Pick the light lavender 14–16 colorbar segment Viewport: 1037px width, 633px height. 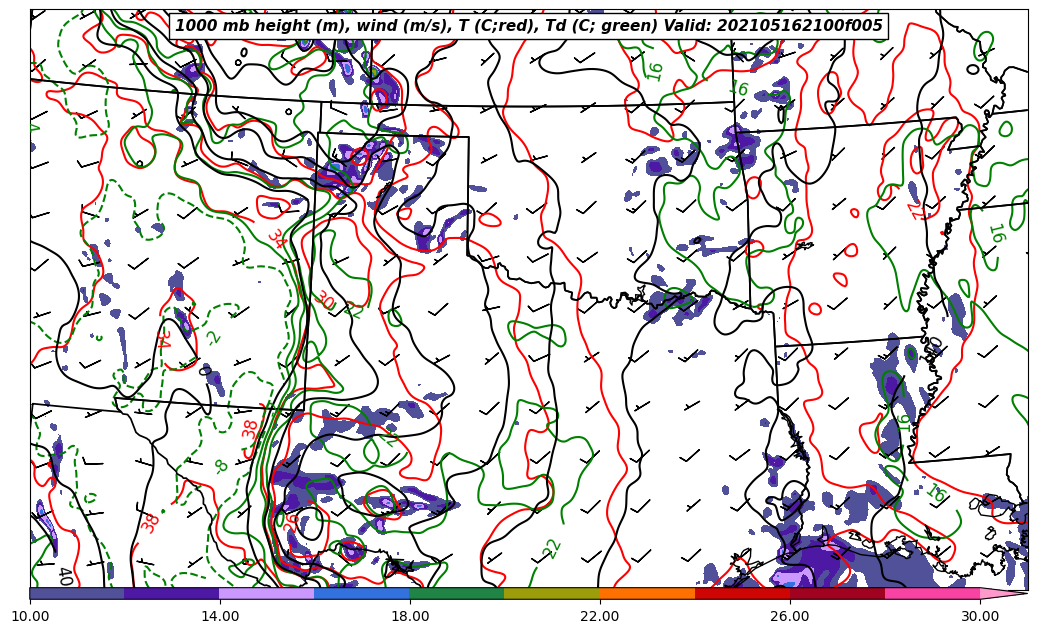pyautogui.click(x=267, y=593)
